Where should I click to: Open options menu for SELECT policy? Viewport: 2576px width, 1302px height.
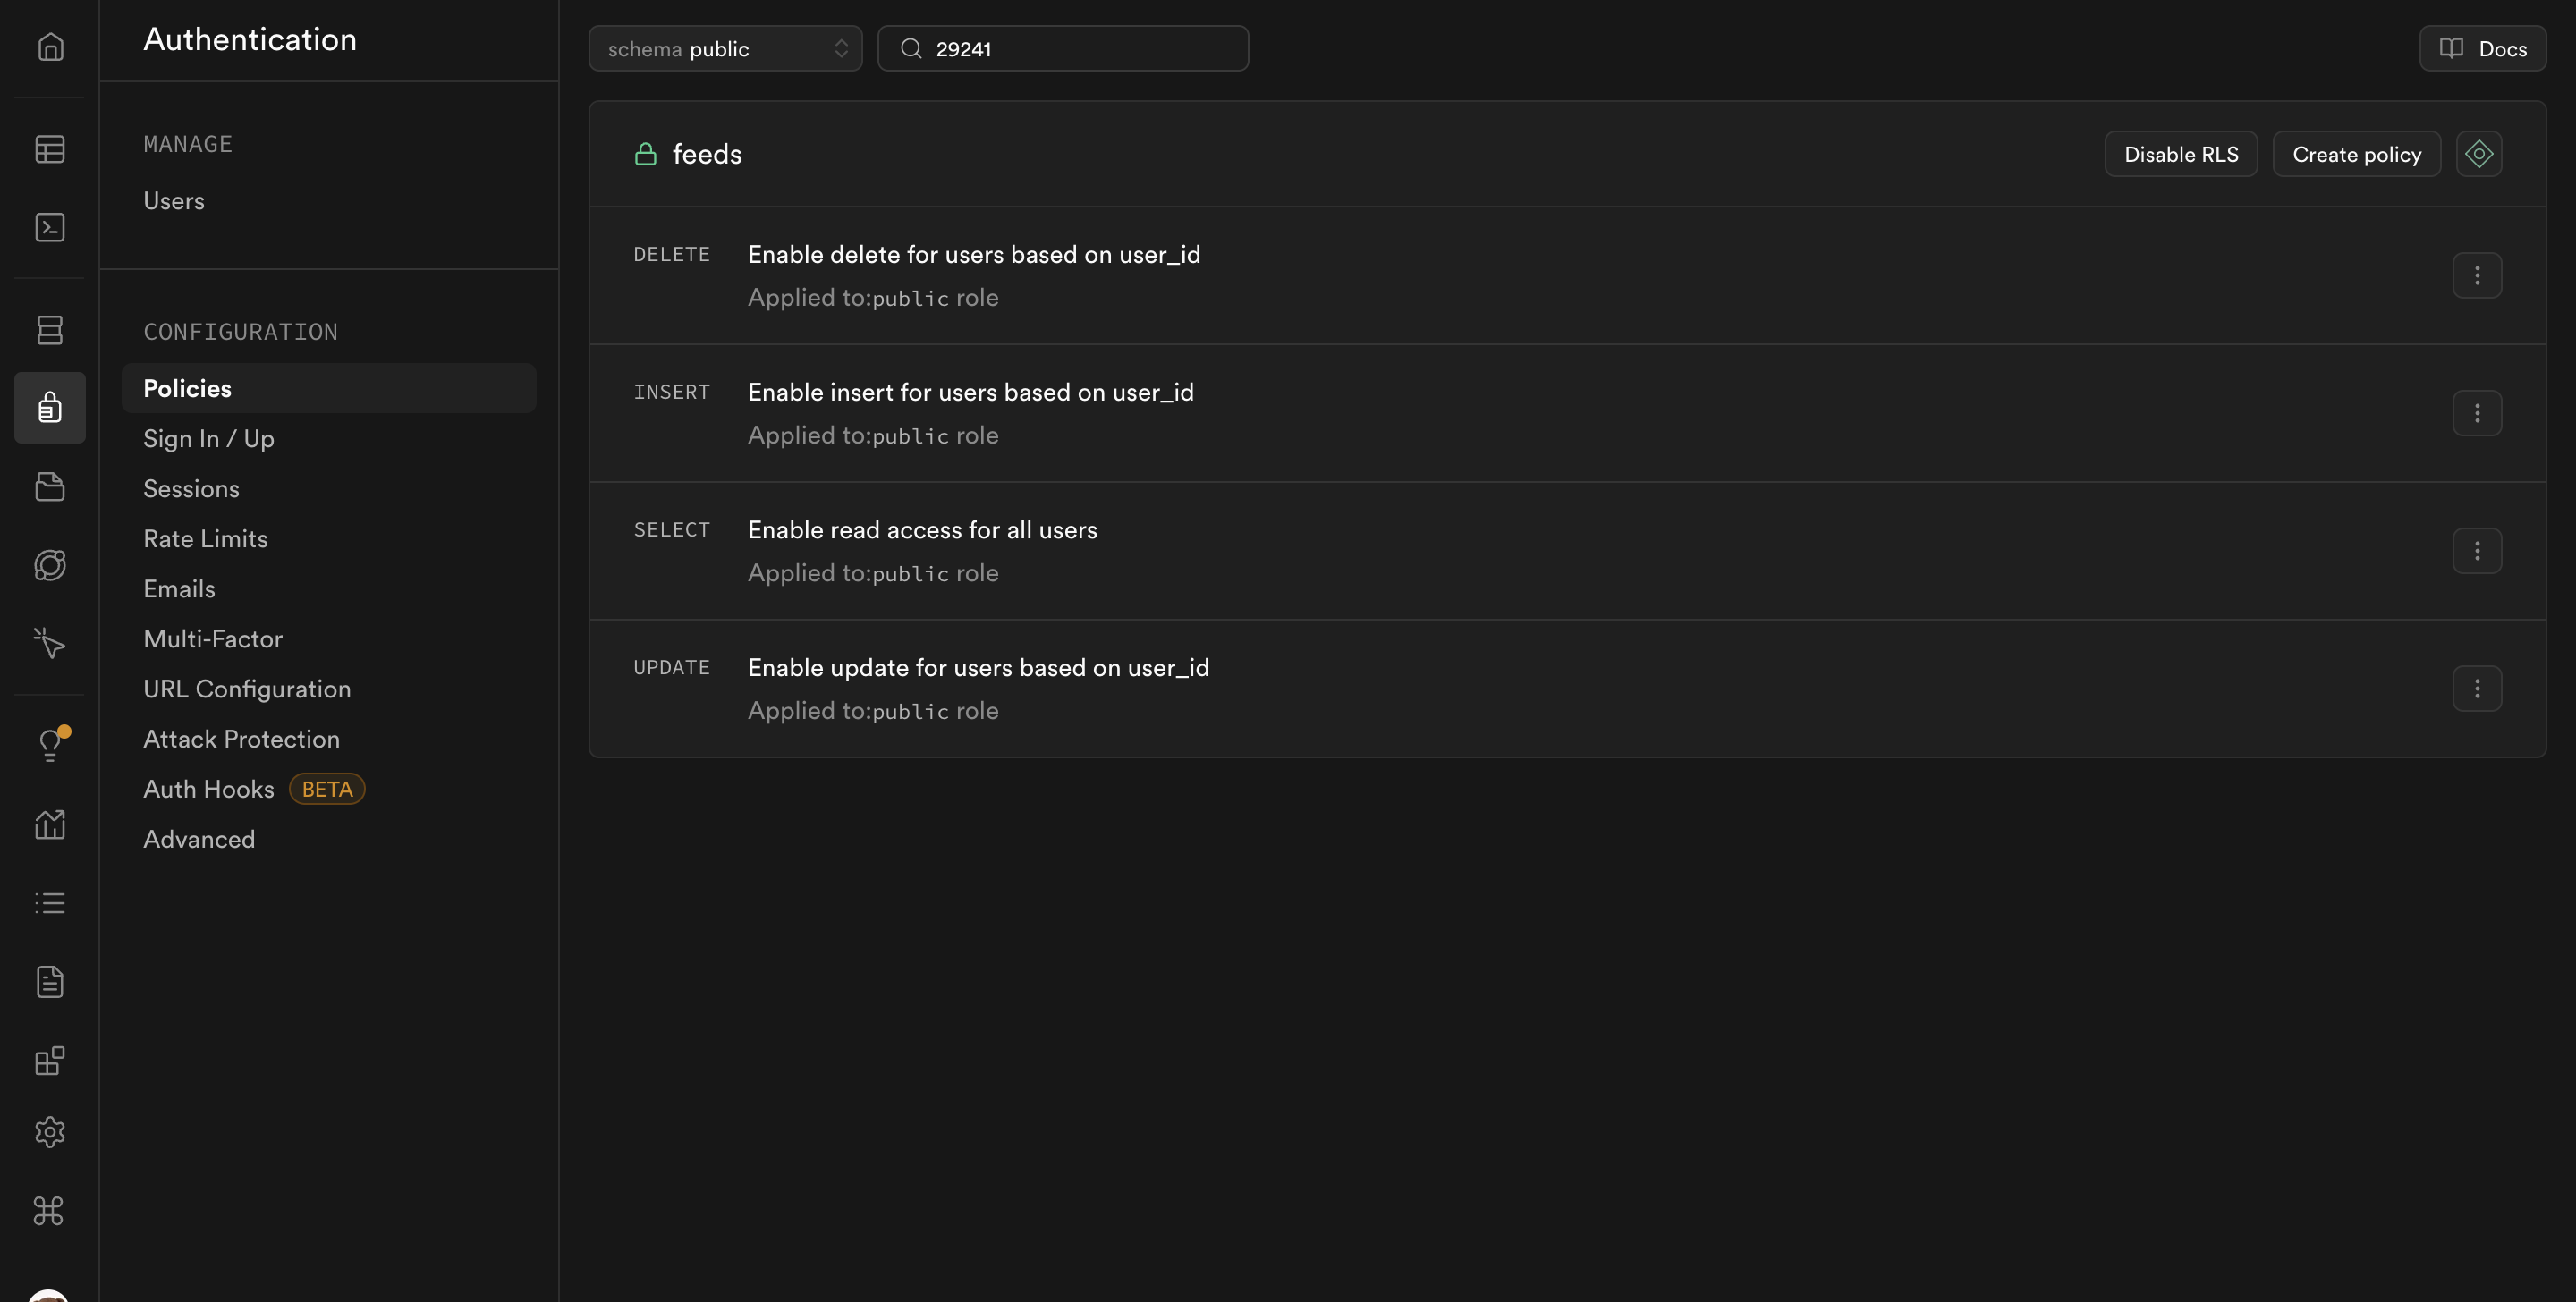[2476, 551]
